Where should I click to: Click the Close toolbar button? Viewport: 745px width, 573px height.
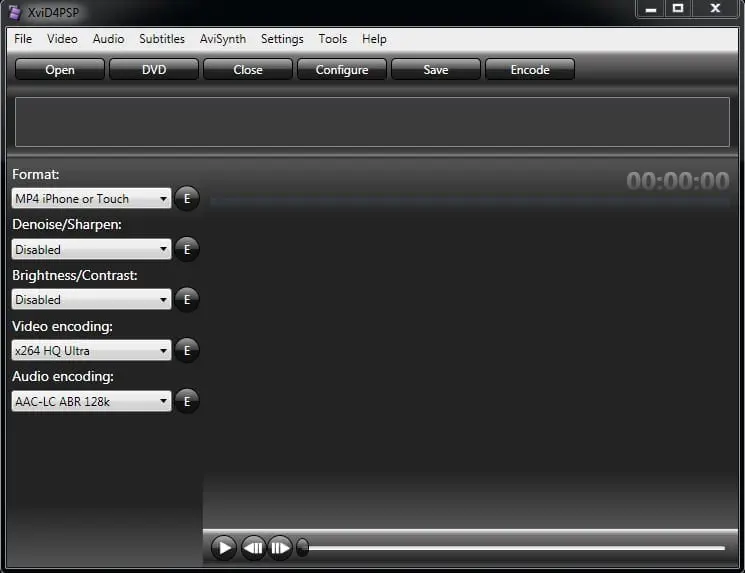pos(248,70)
